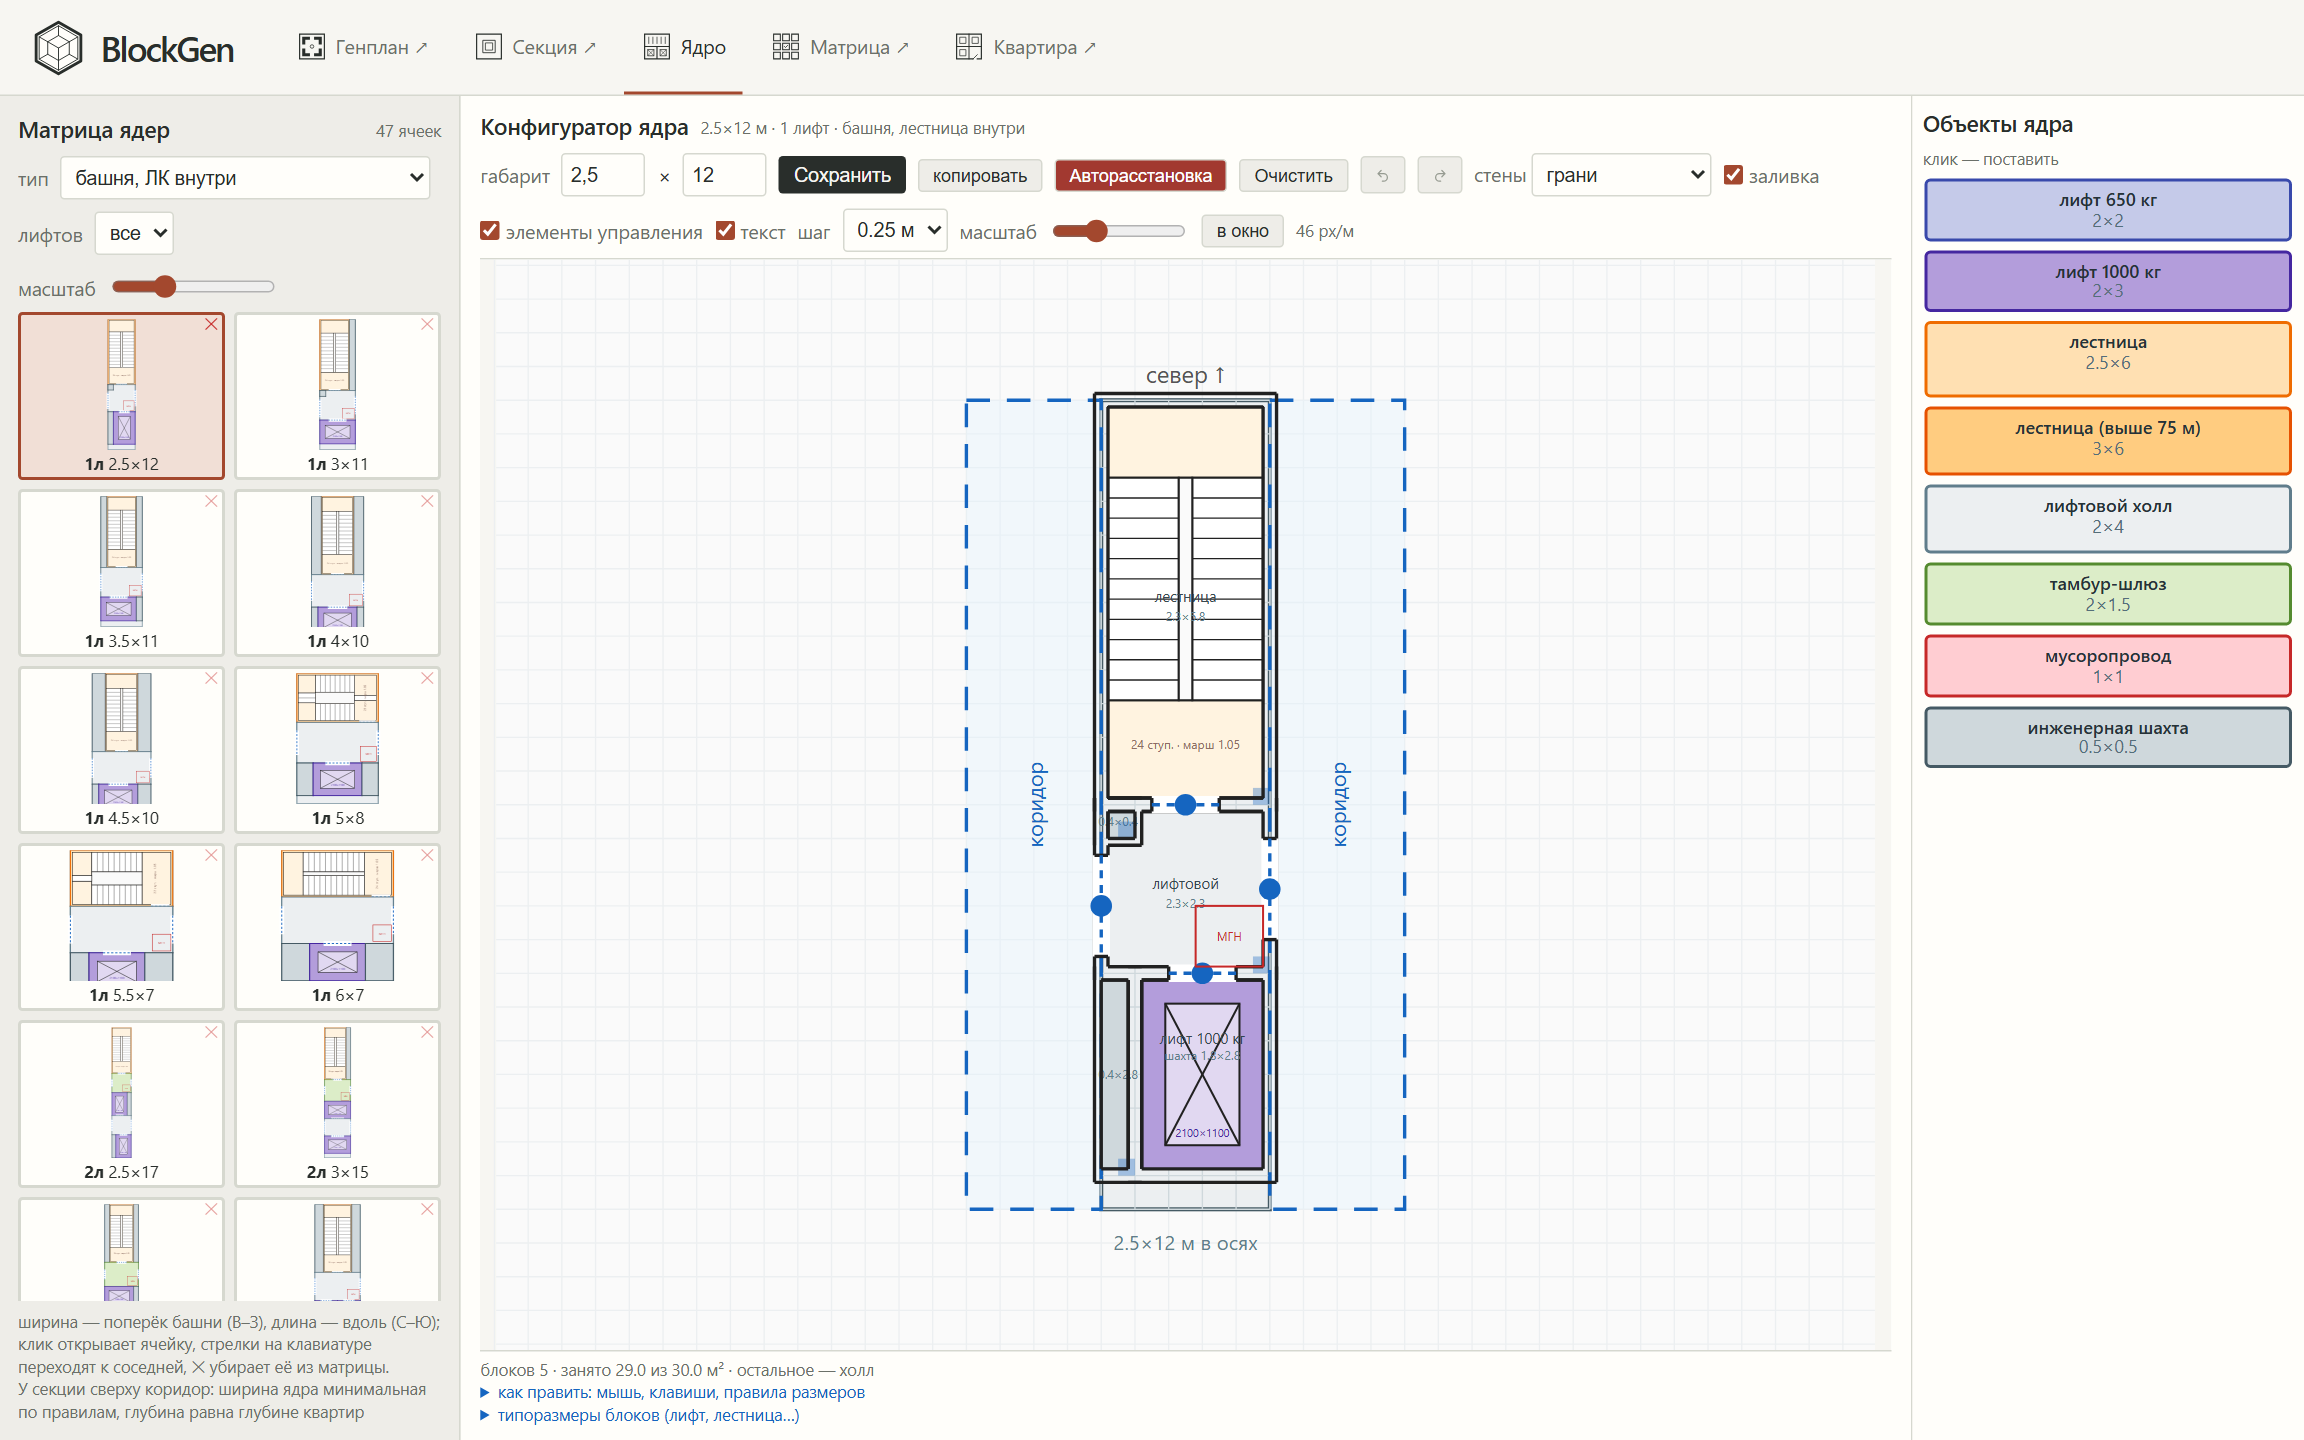Click the Очистить button

tap(1293, 176)
